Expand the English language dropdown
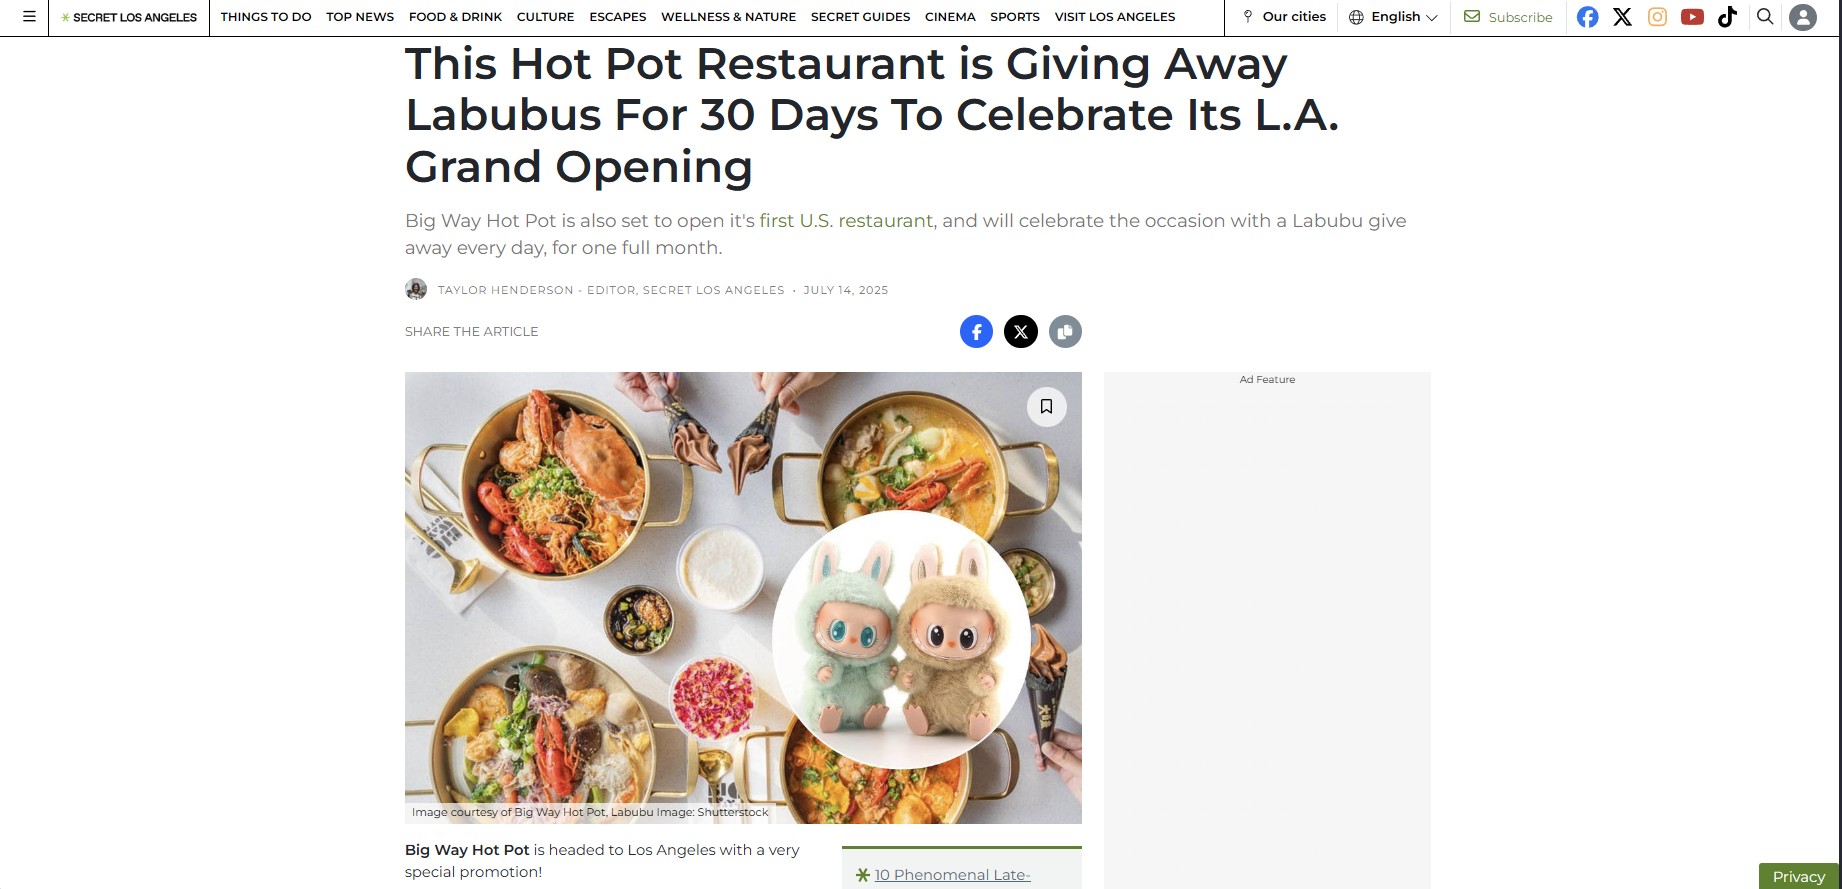The image size is (1842, 889). [1393, 17]
